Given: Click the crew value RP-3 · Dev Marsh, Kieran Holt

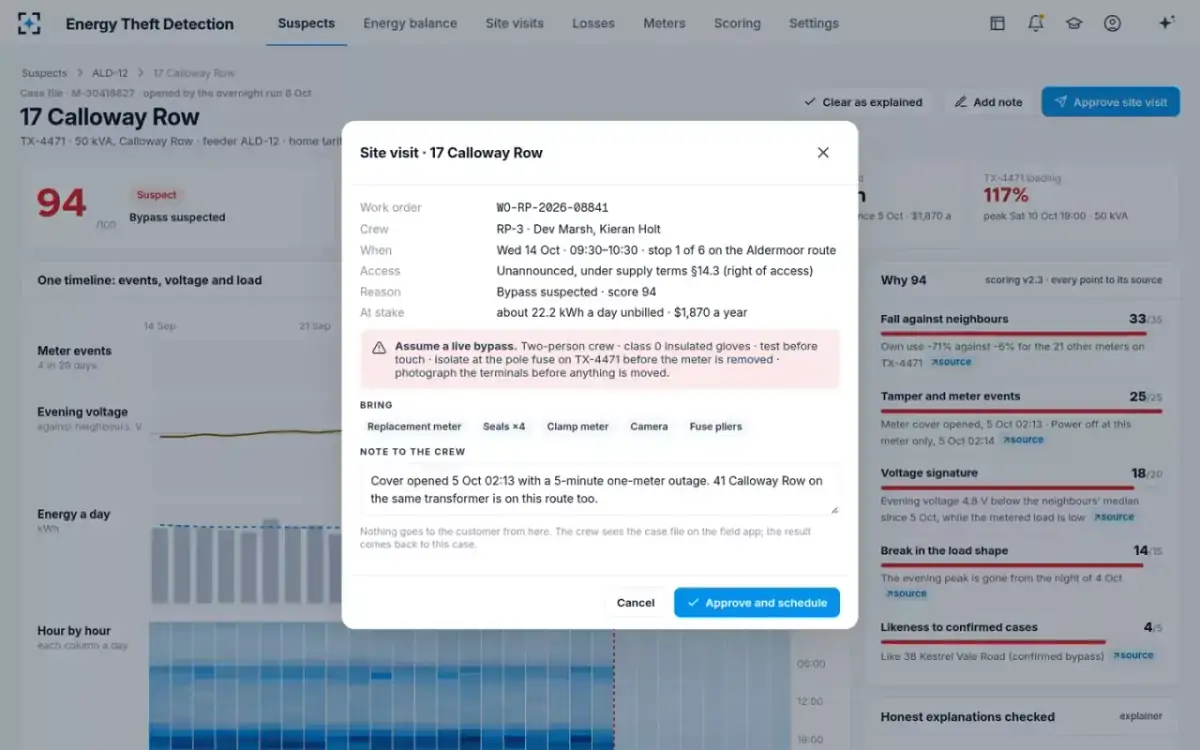Looking at the screenshot, I should click(579, 229).
